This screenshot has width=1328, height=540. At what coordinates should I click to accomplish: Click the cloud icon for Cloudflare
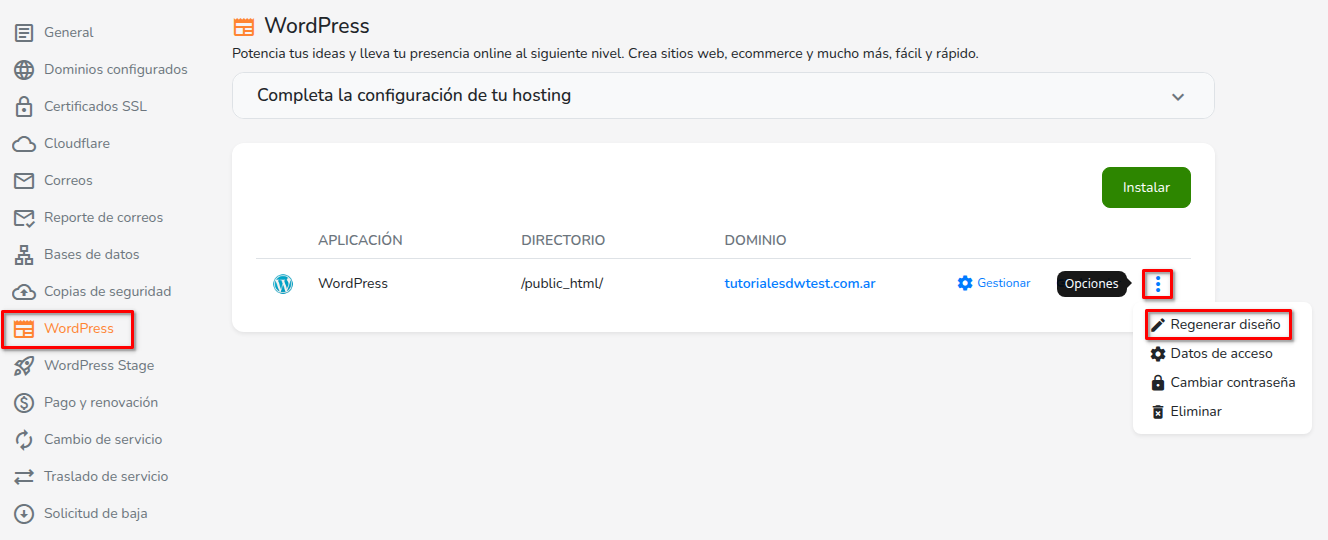pos(24,144)
